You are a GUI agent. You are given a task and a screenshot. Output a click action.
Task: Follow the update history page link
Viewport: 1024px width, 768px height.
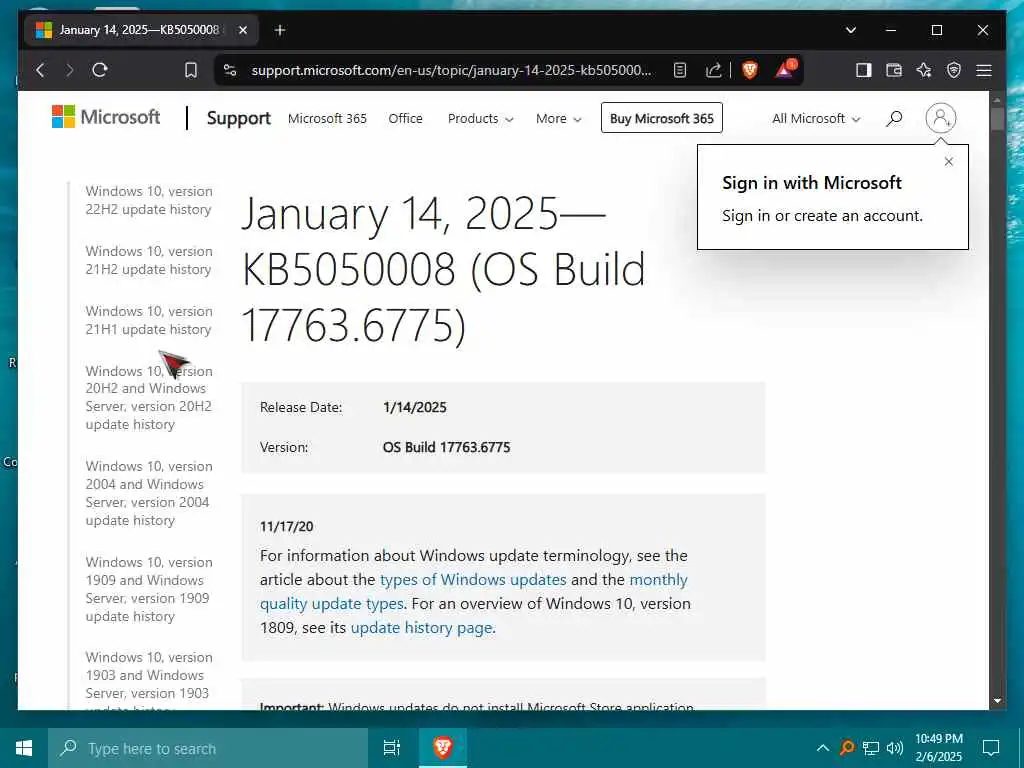(422, 628)
